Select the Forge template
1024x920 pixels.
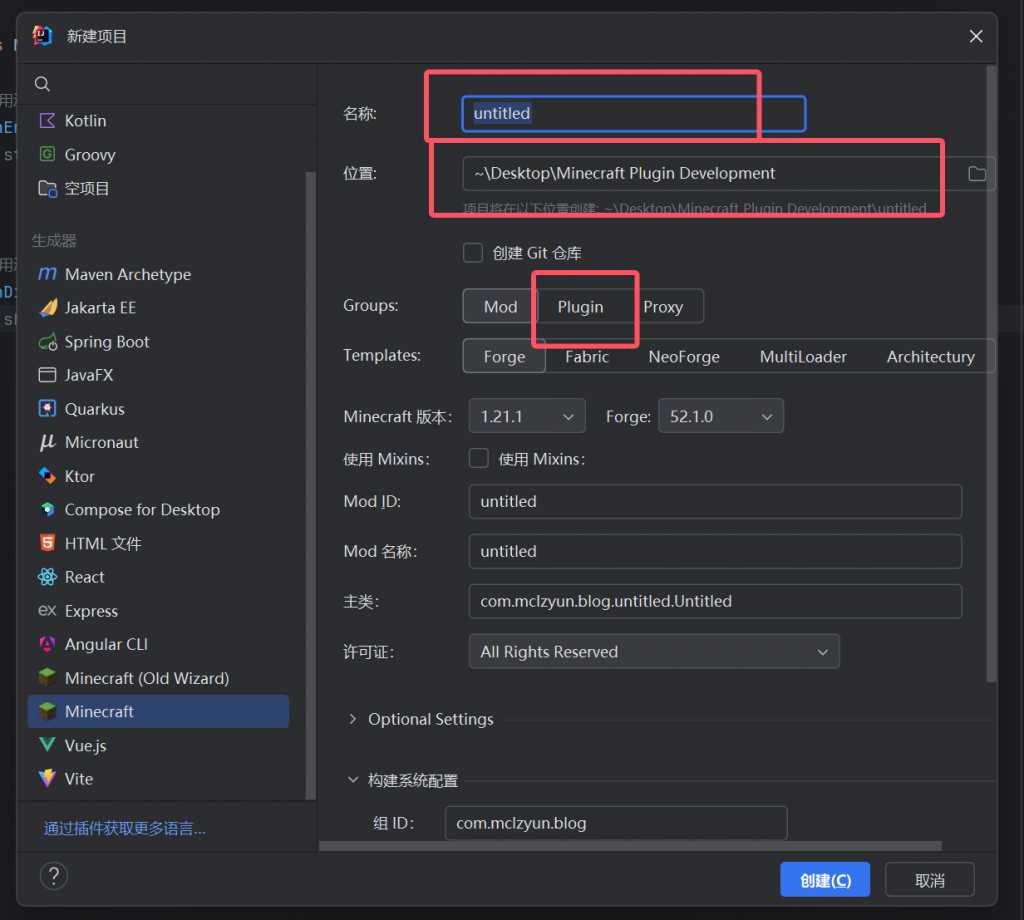tap(504, 357)
